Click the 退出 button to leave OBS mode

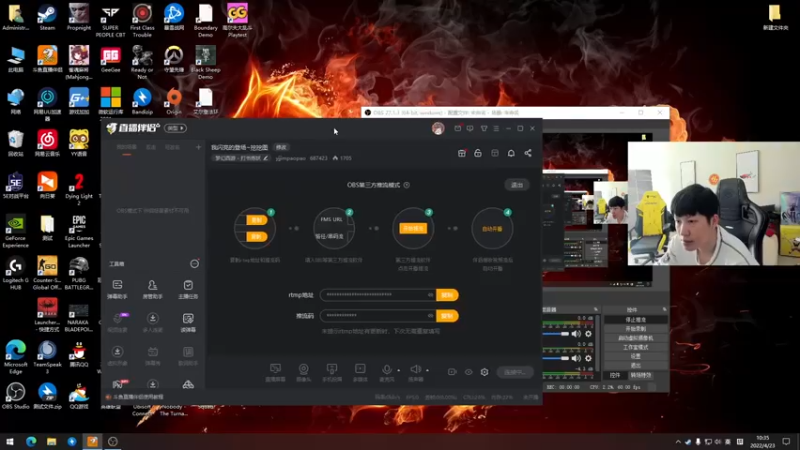coord(517,185)
